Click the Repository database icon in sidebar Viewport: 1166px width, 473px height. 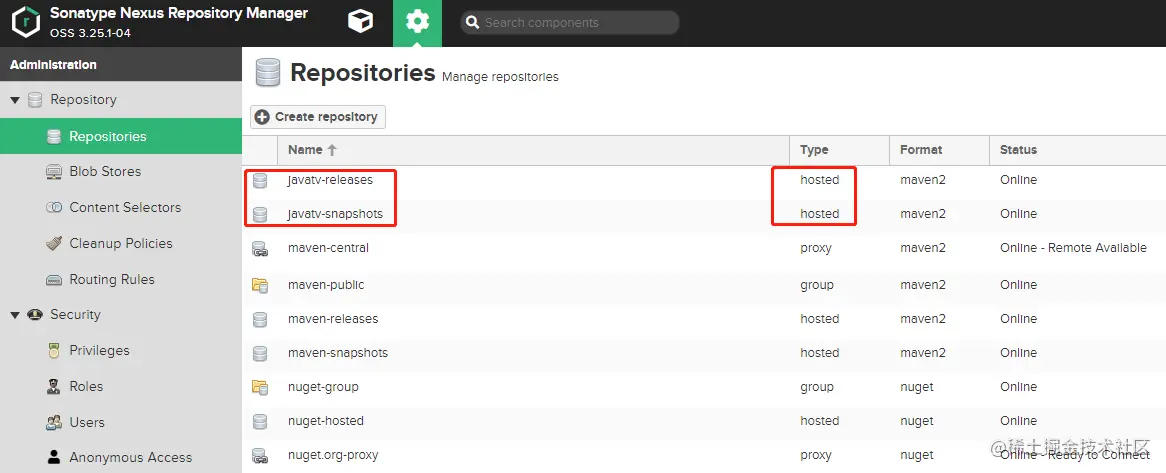(x=35, y=100)
